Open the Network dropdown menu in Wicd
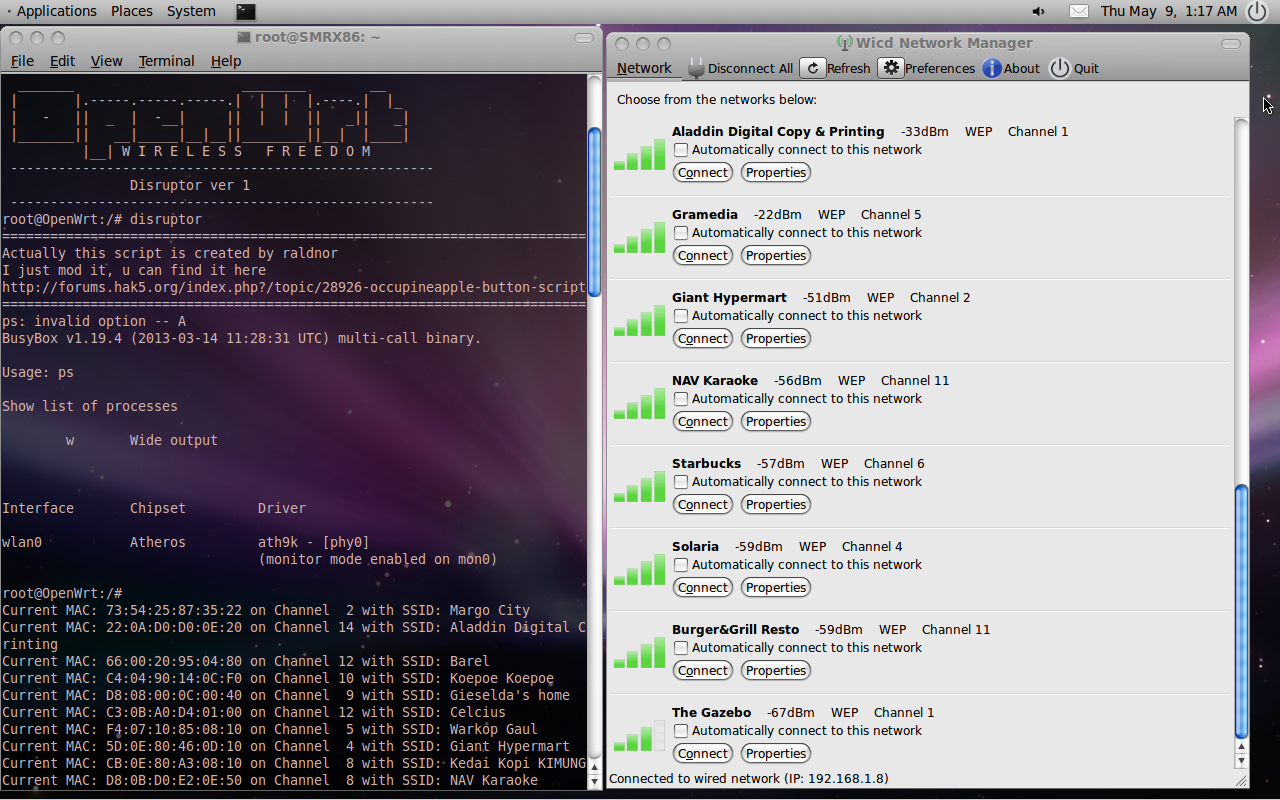Screen dimensions: 1280x800 coord(644,68)
